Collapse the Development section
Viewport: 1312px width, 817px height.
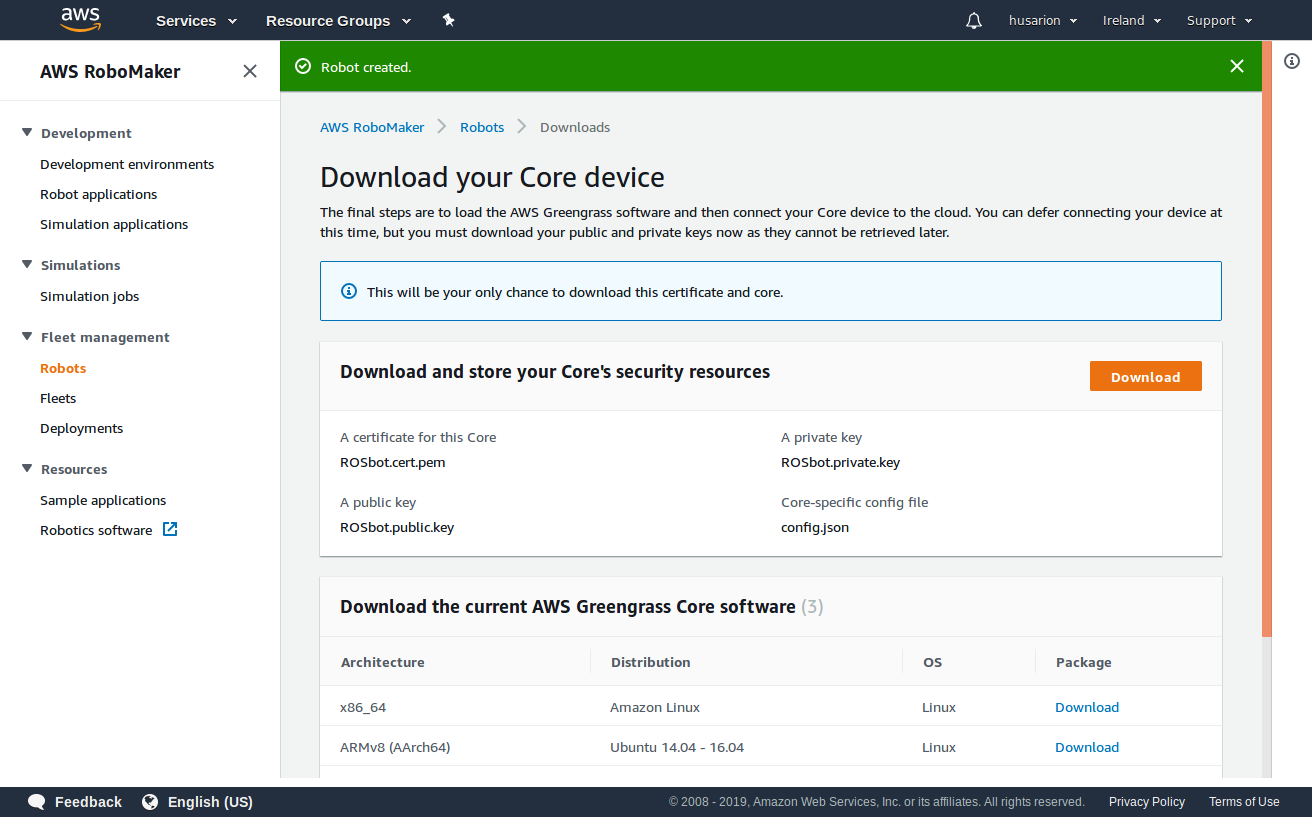coord(27,132)
